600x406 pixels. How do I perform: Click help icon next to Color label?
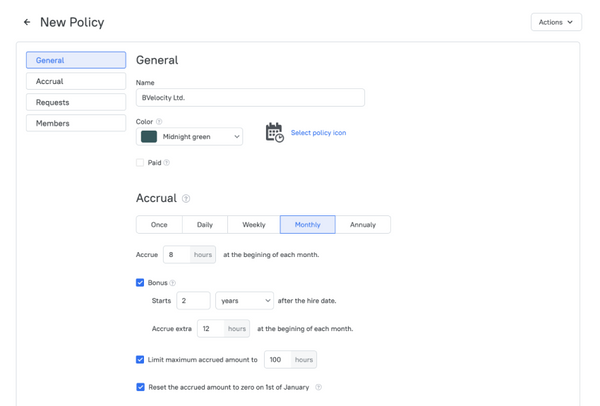tap(160, 122)
